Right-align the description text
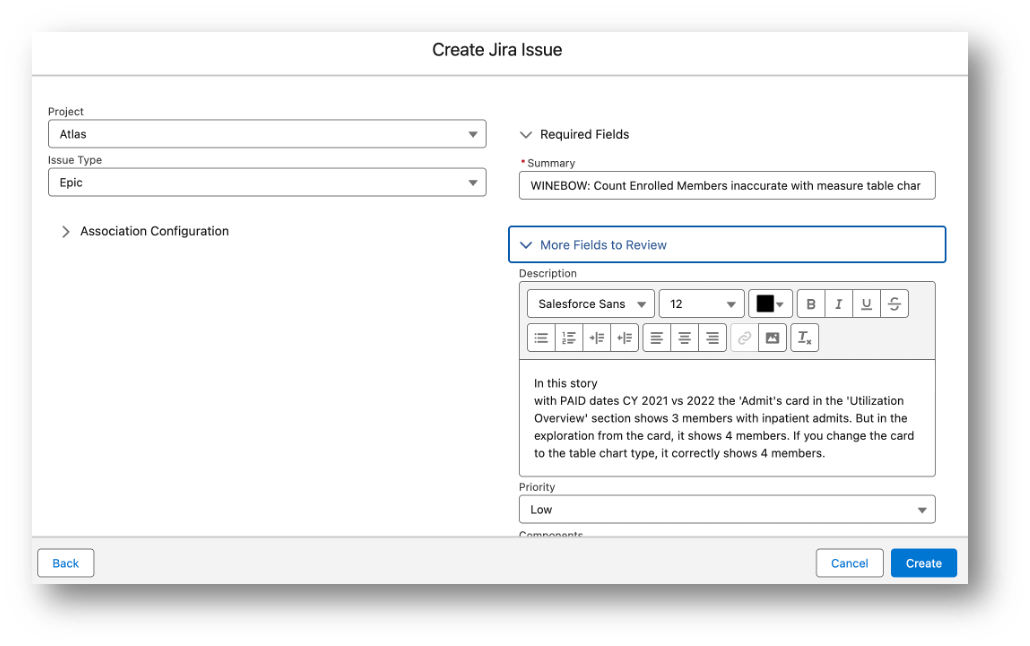1030x646 pixels. (712, 338)
